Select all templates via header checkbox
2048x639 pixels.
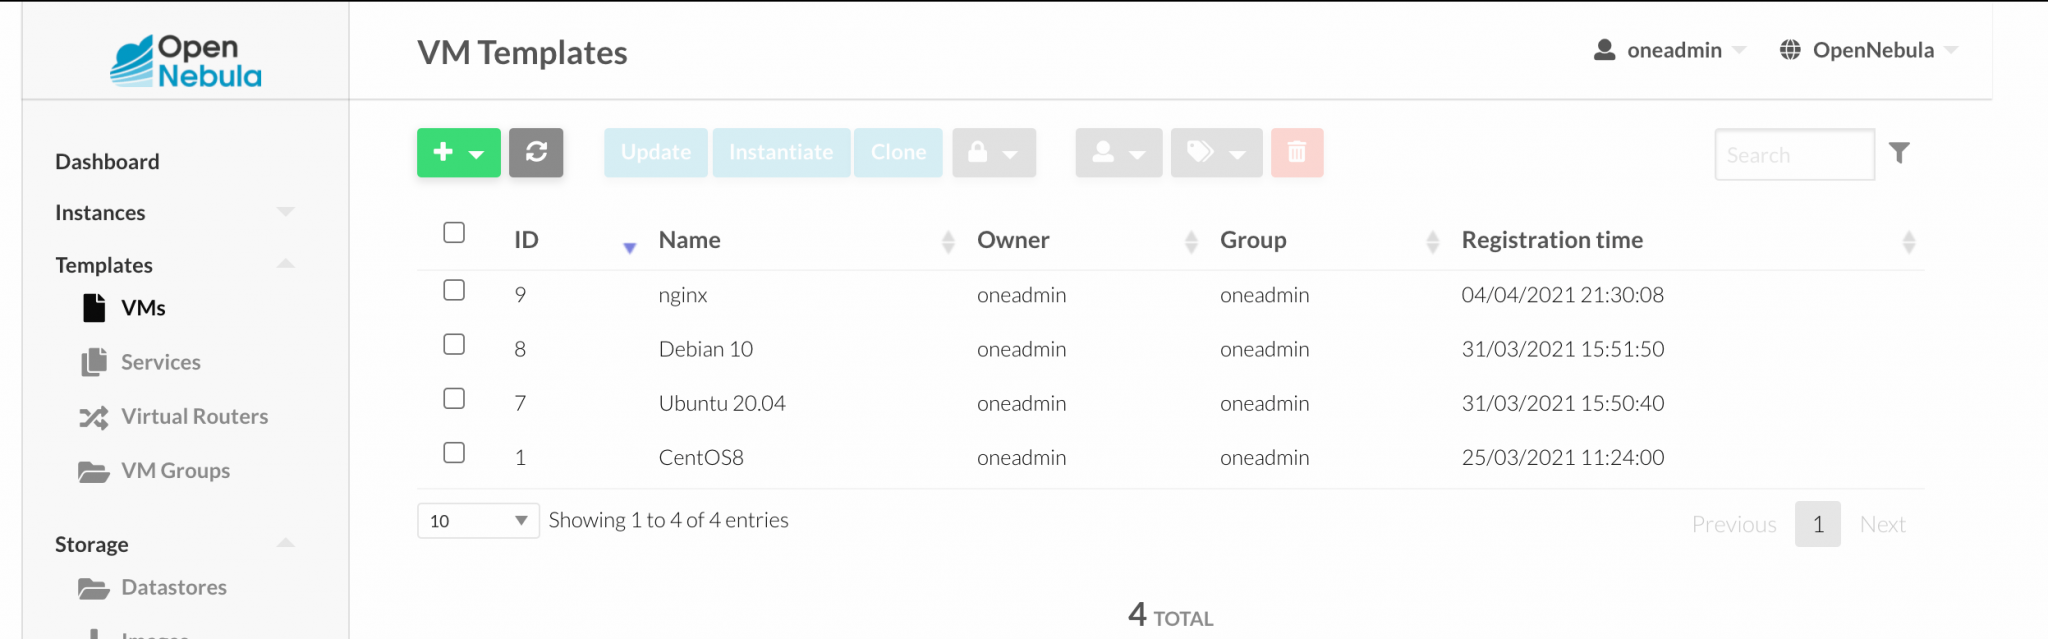pyautogui.click(x=454, y=233)
